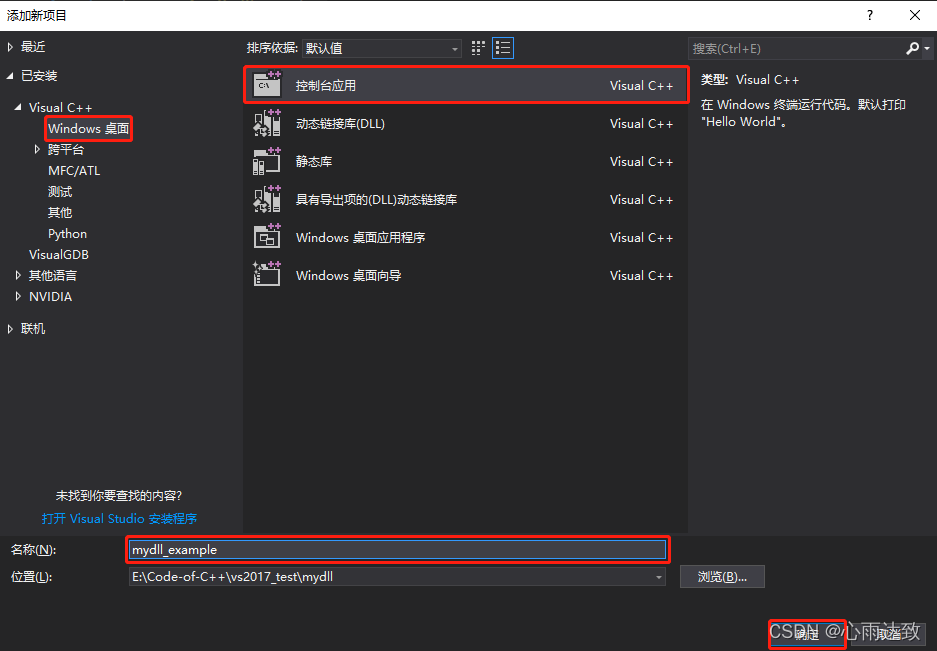Click the 浏览(B)... browse button
The image size is (937, 651).
(x=722, y=577)
